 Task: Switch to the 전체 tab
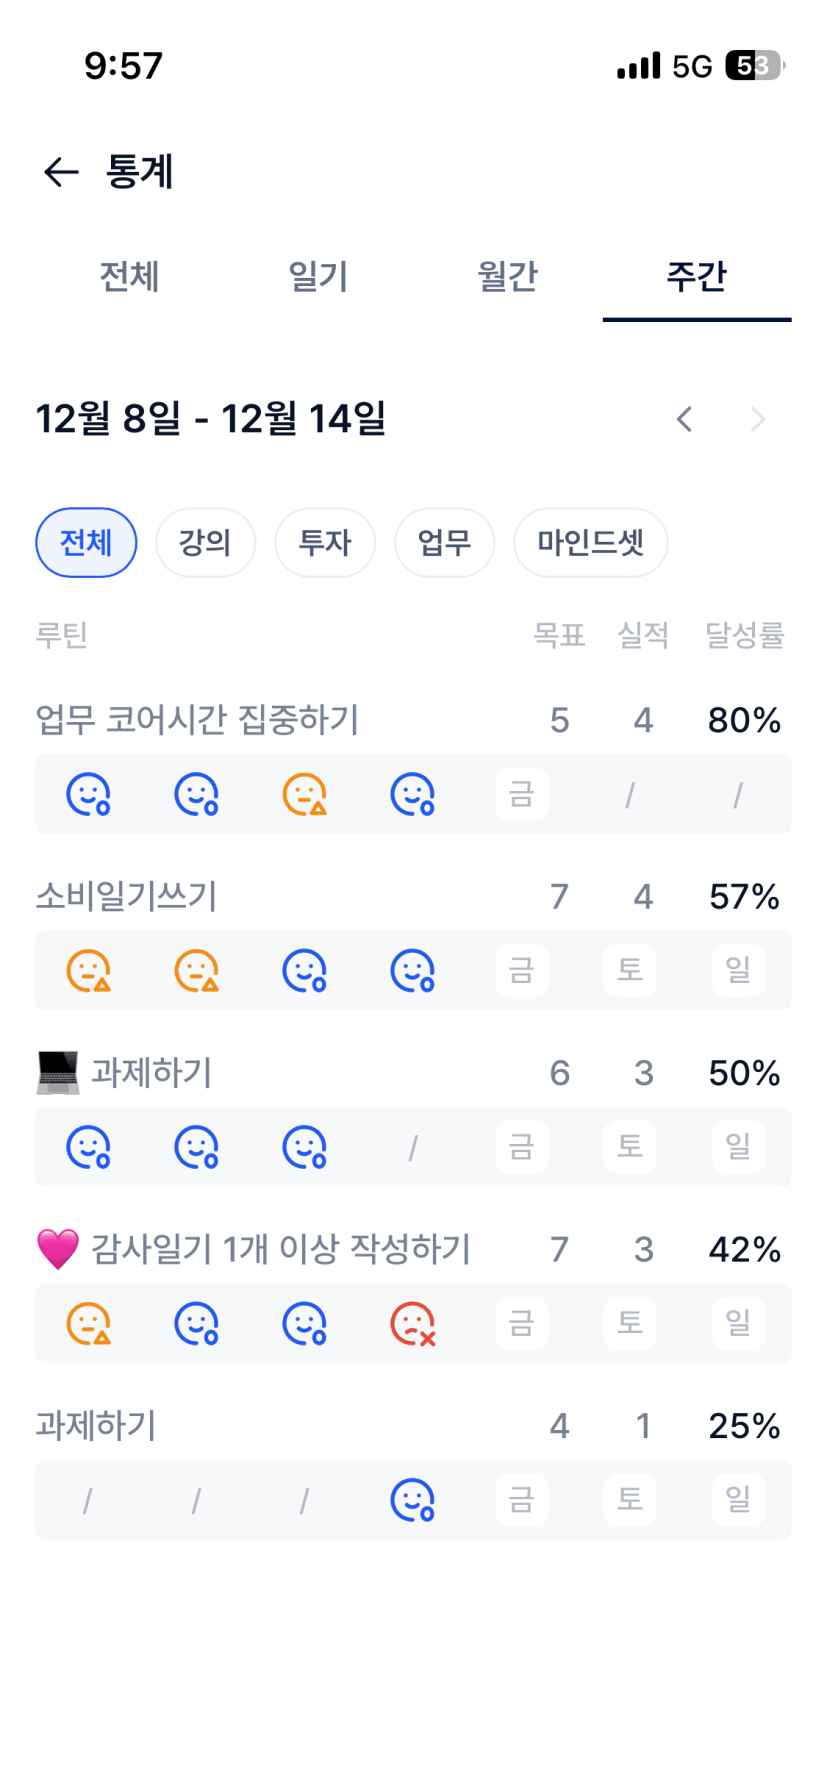(x=129, y=276)
